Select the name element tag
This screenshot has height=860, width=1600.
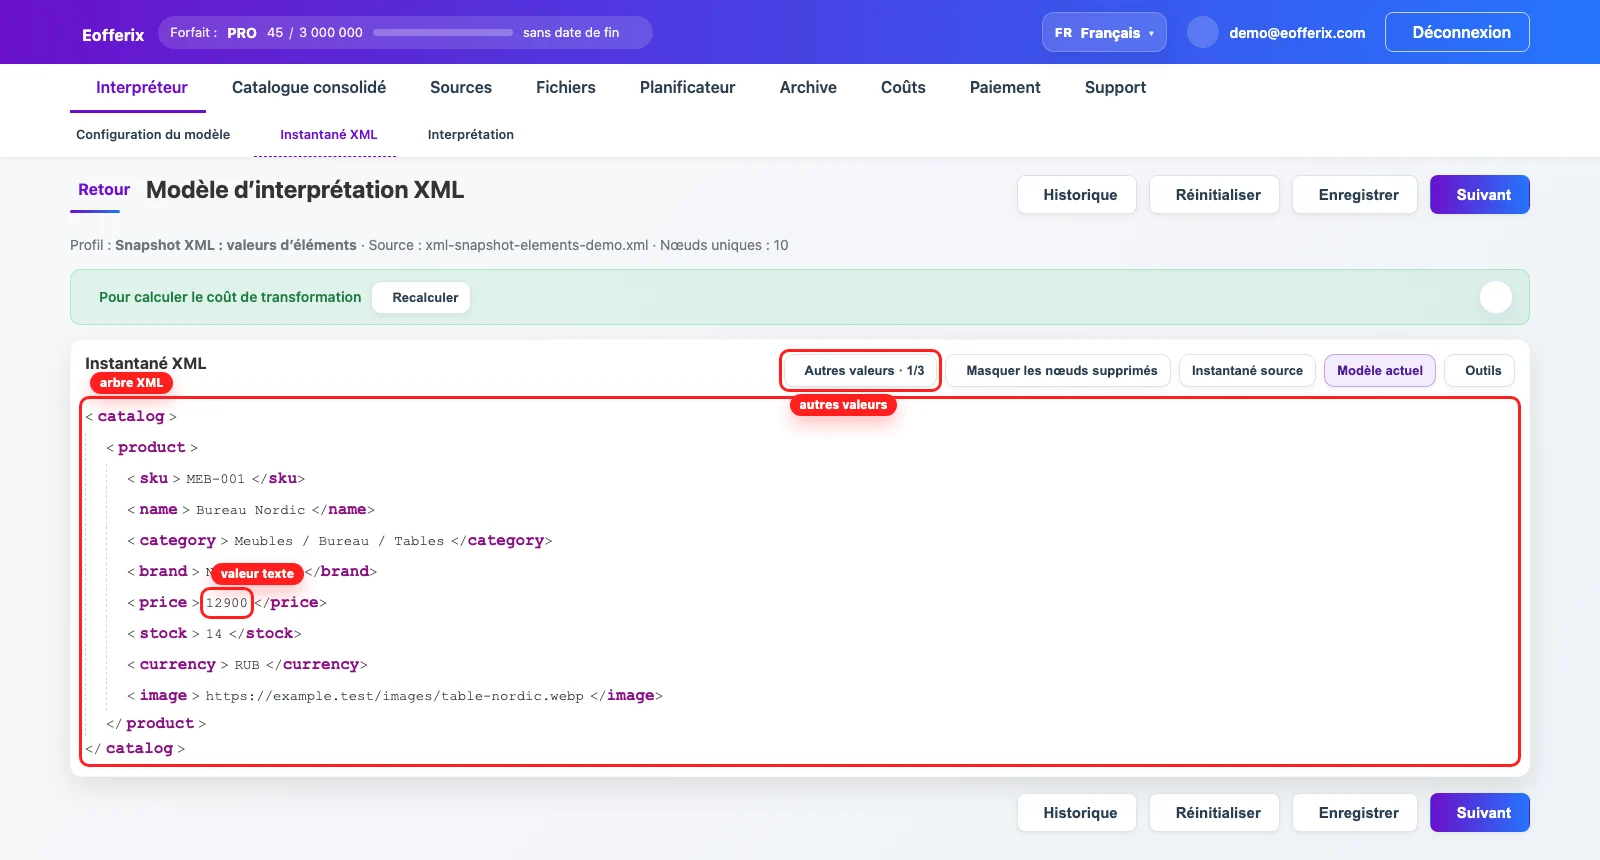pos(158,509)
